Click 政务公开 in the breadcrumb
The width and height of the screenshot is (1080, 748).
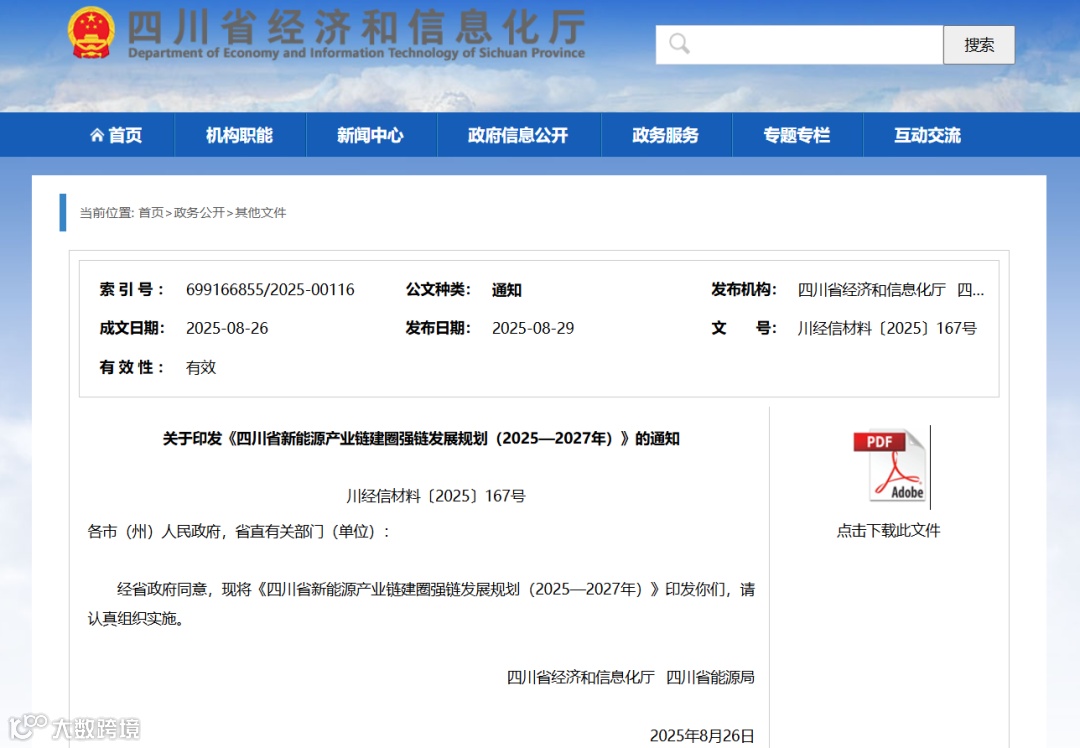(199, 213)
